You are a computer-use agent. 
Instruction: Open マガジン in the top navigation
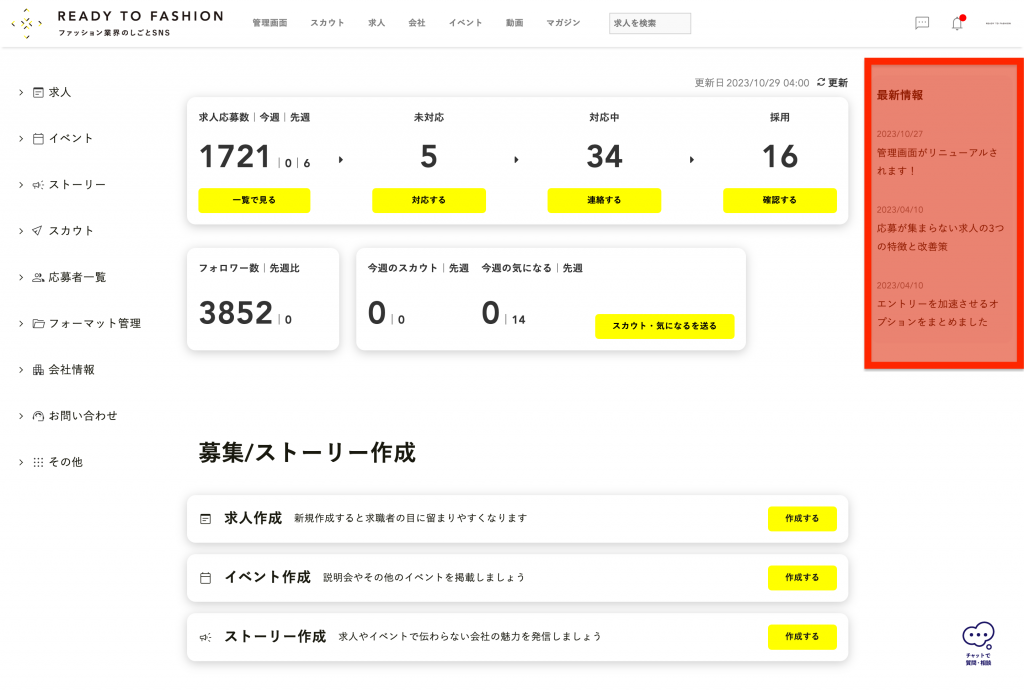pyautogui.click(x=563, y=23)
